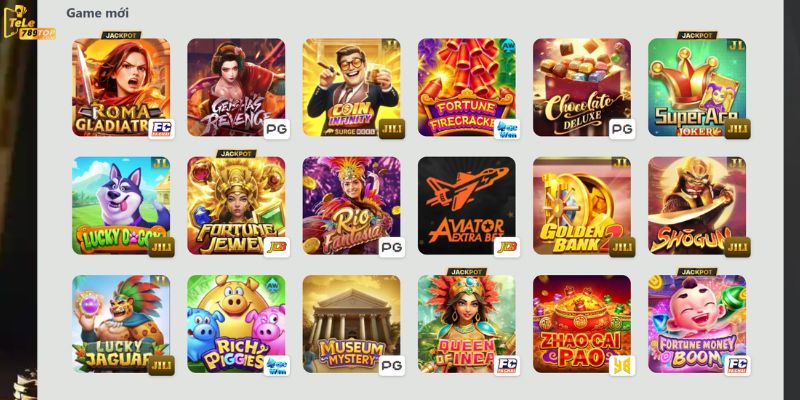The width and height of the screenshot is (800, 400).
Task: Select the Coin Infinity game icon
Action: (x=352, y=87)
